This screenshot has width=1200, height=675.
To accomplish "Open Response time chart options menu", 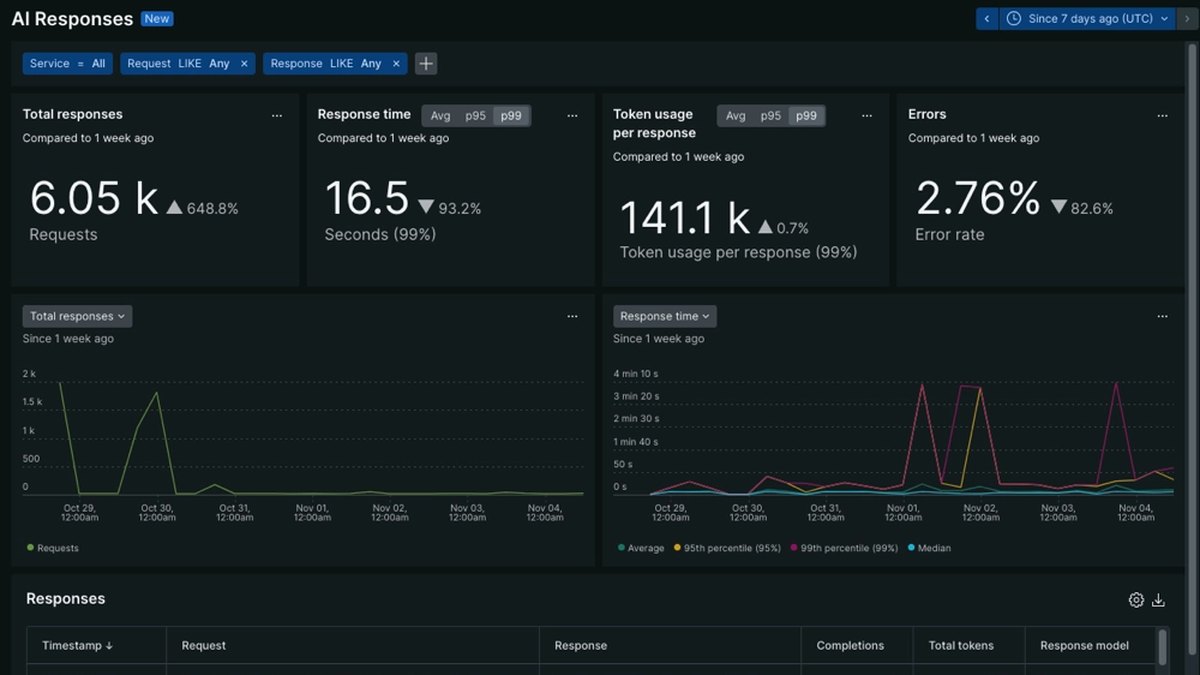I will [x=1162, y=316].
